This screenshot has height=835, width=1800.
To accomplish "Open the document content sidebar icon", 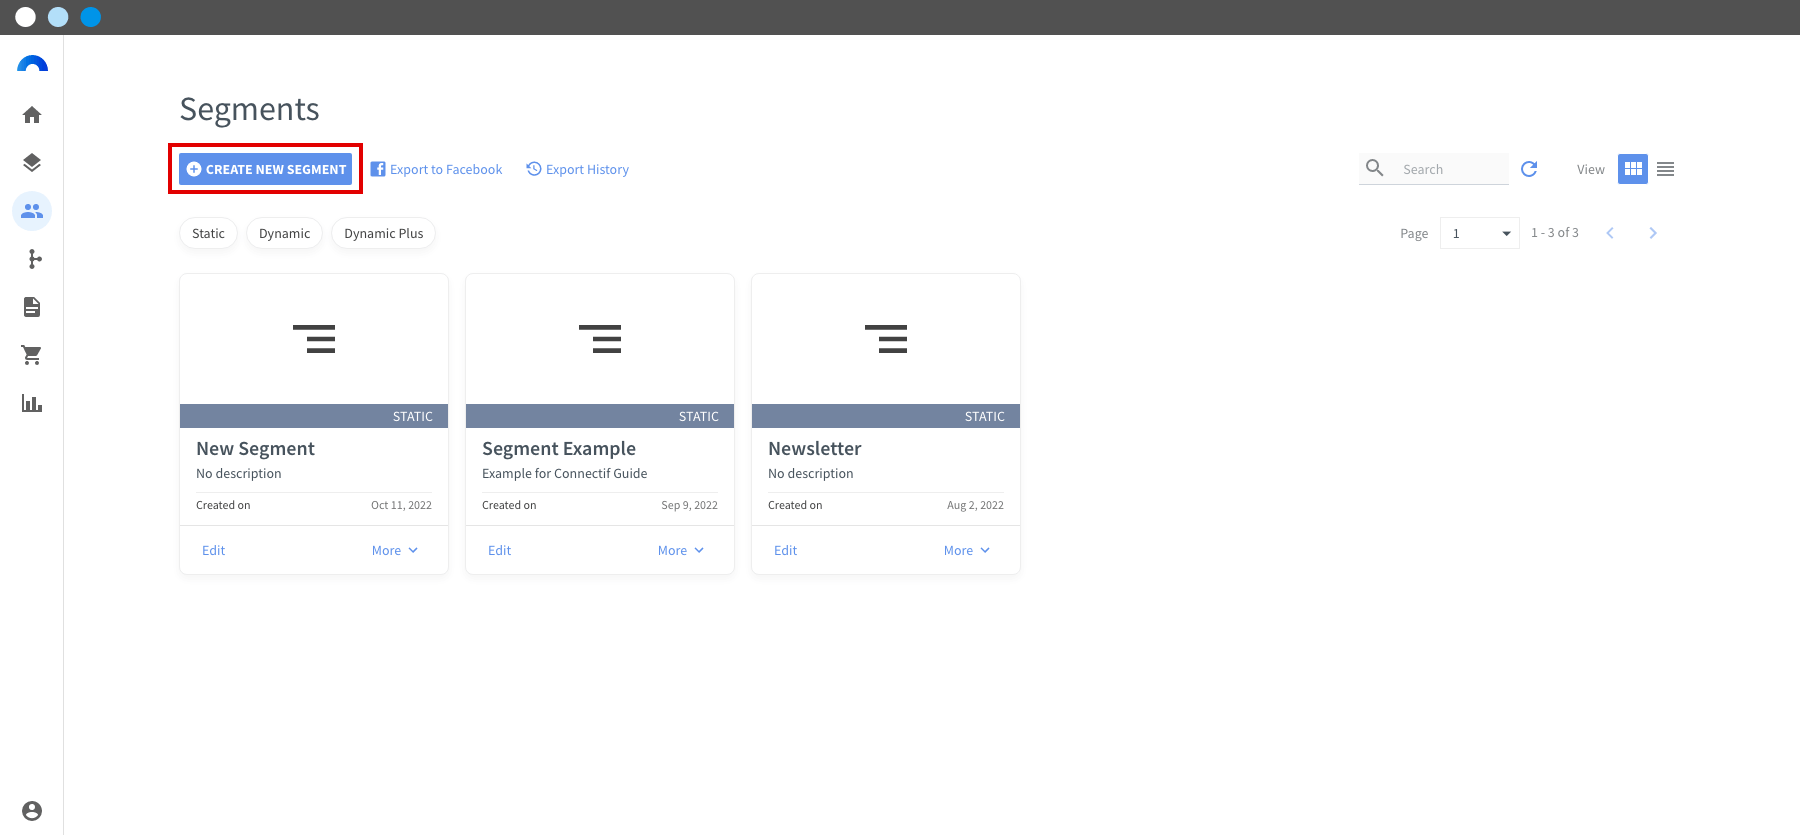I will 32,307.
